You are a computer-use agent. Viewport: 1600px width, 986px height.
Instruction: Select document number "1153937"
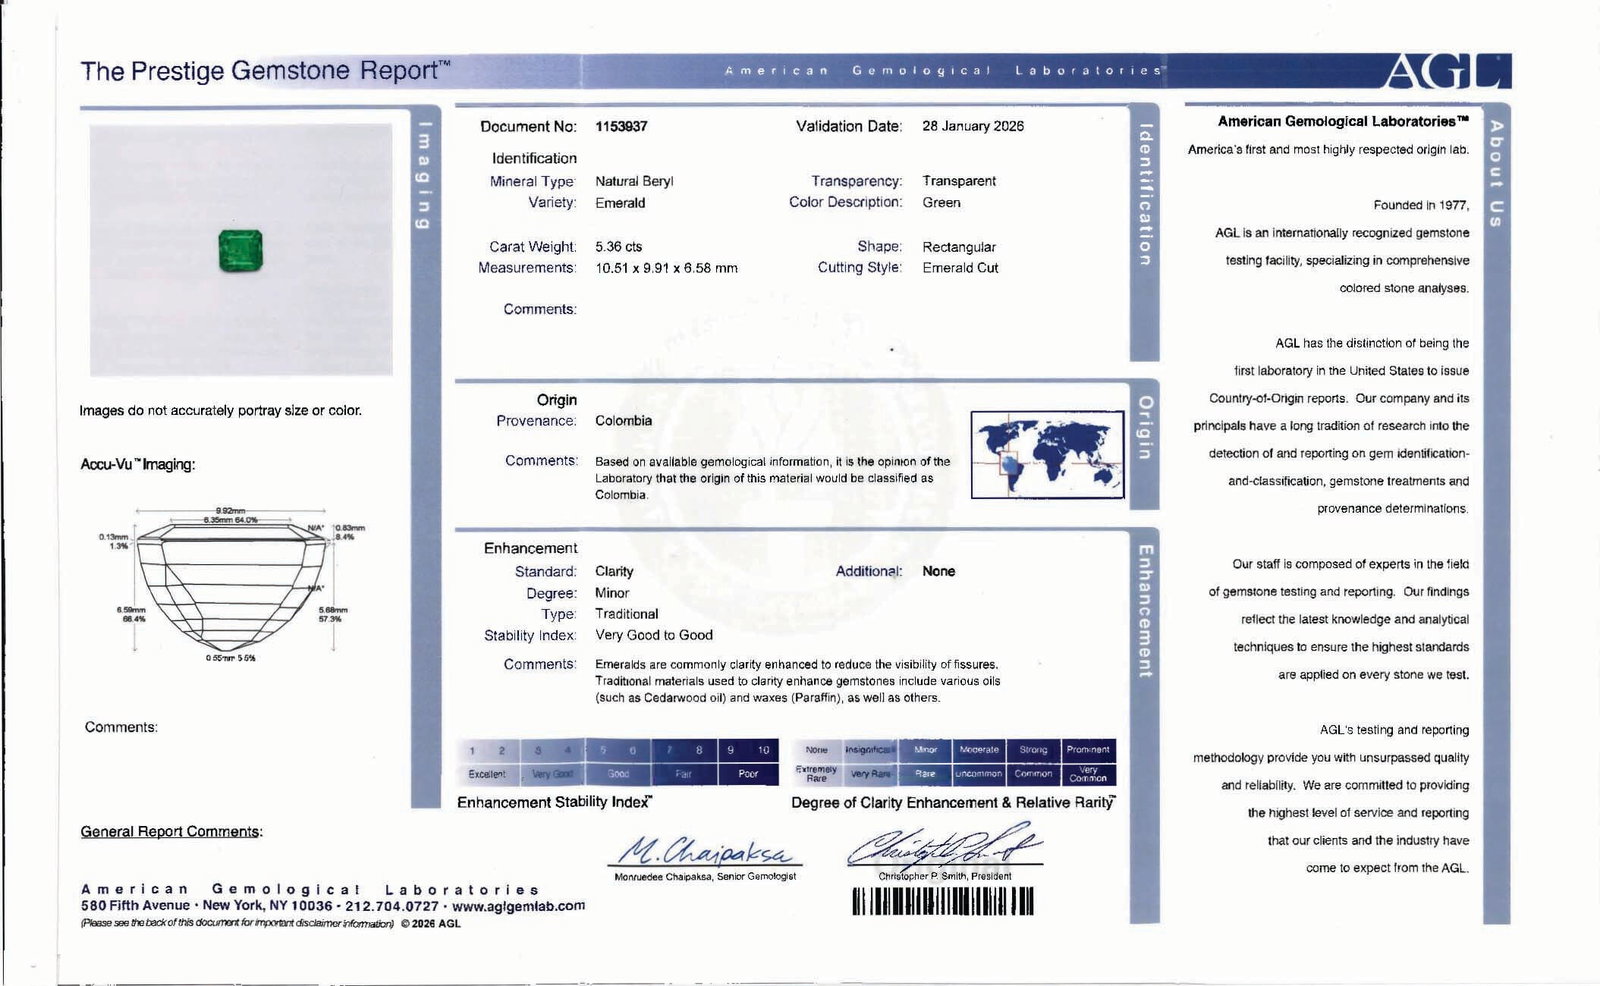(x=621, y=127)
